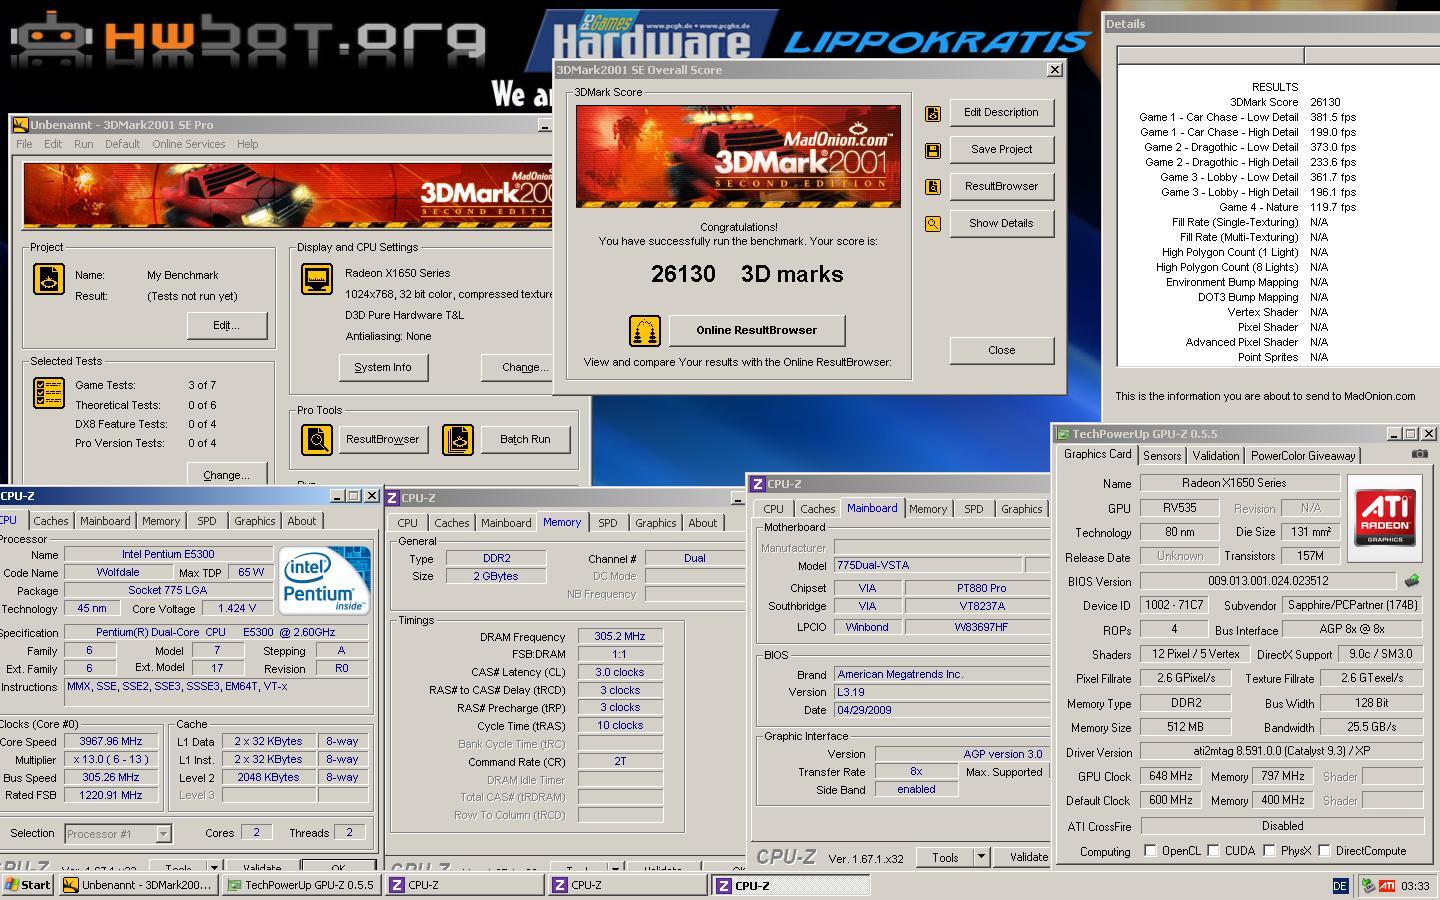Click the DRAM Frequency value 305.2 MHz

620,636
